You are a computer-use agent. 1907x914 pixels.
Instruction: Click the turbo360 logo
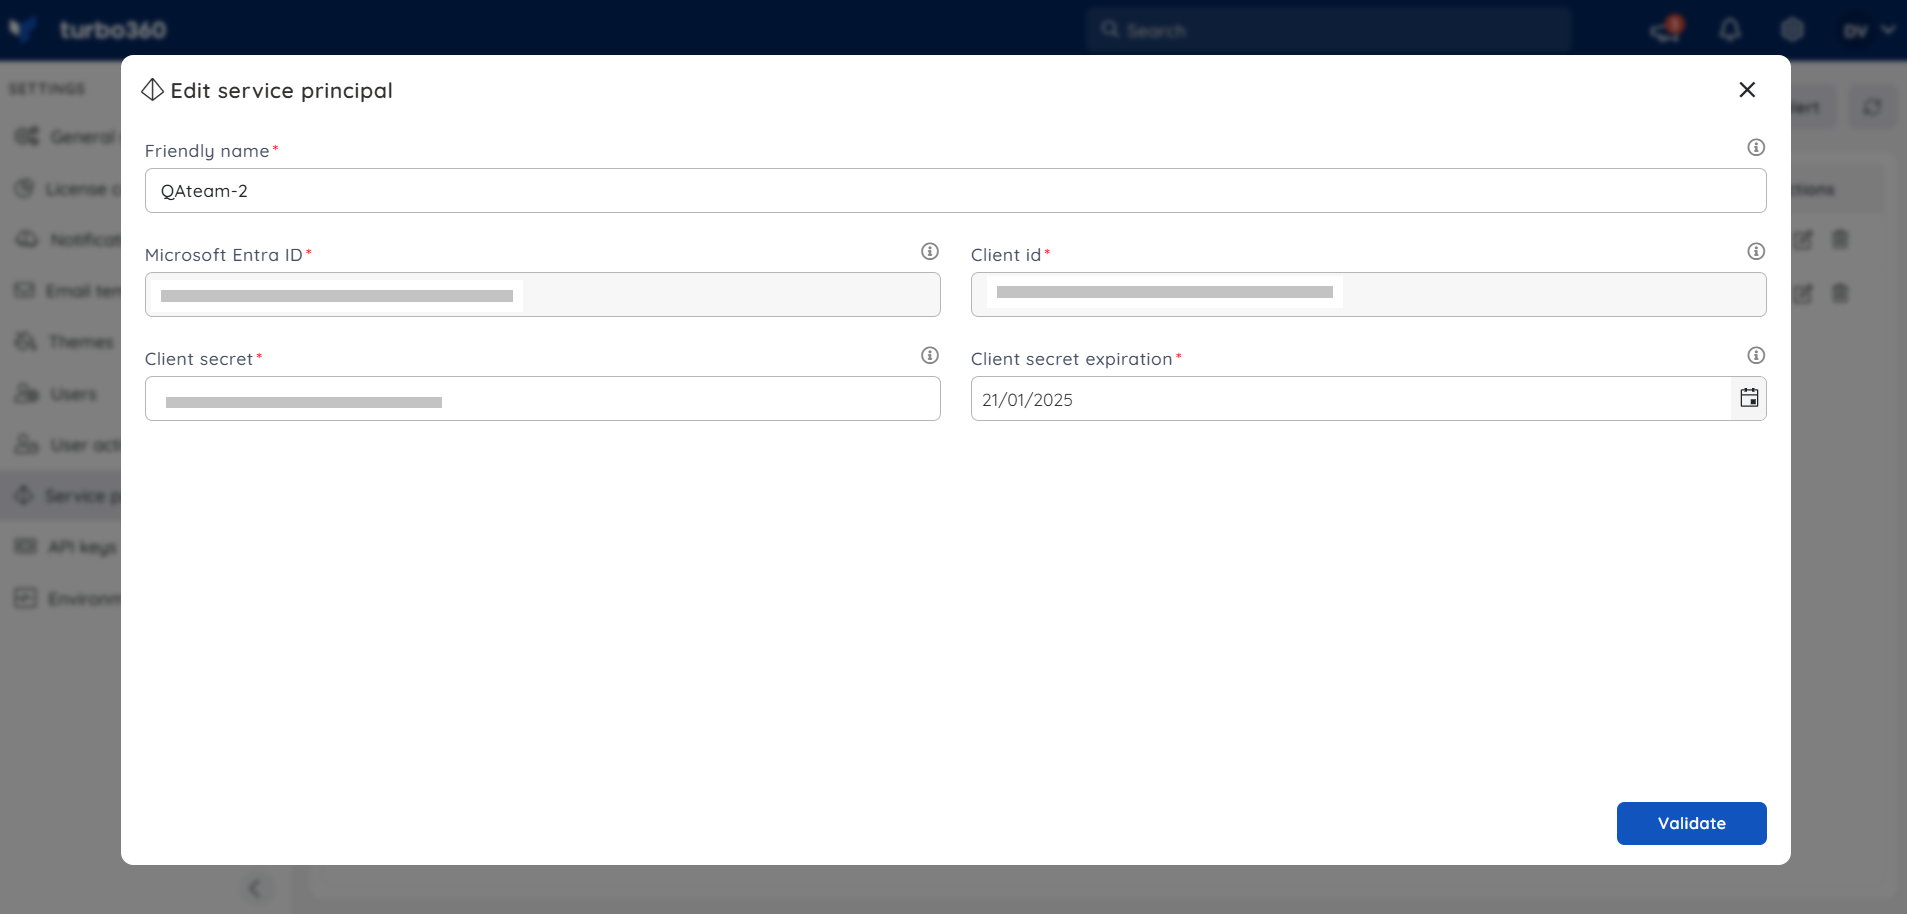coord(87,29)
